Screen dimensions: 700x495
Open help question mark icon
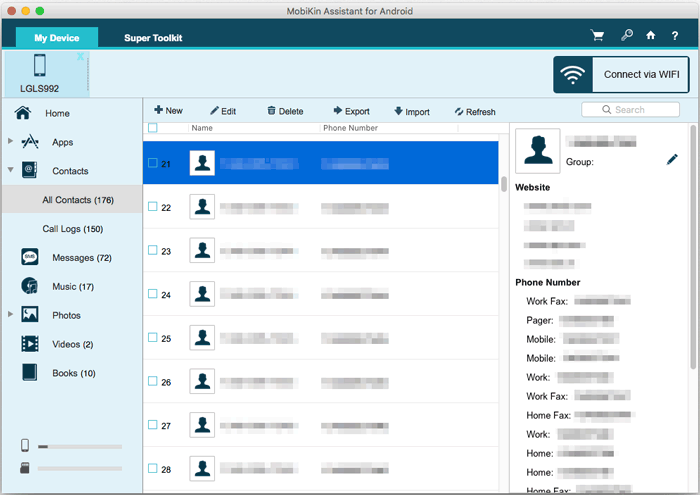[x=675, y=36]
